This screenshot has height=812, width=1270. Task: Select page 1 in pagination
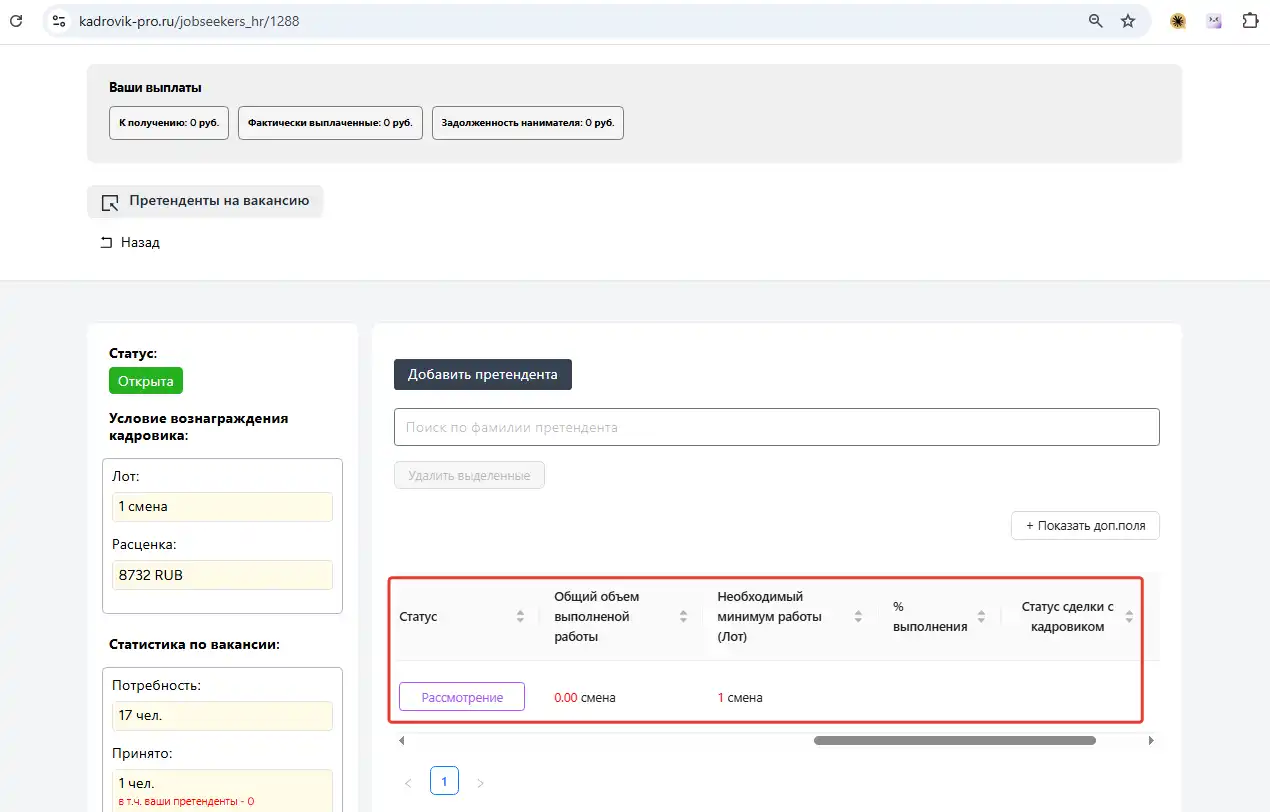[444, 780]
